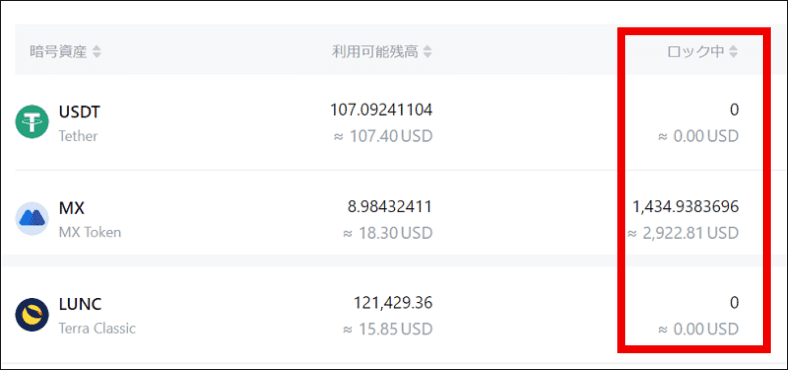Open the LUNC asset name
This screenshot has width=788, height=370.
pos(80,304)
